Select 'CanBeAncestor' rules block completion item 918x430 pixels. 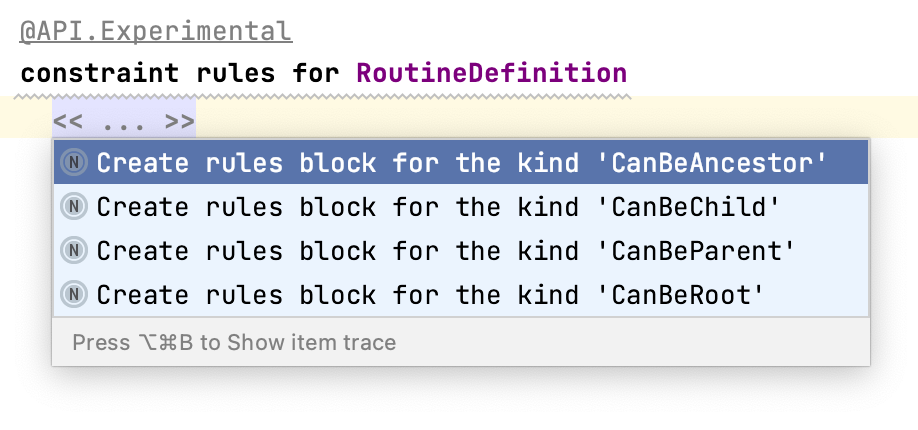[460, 163]
